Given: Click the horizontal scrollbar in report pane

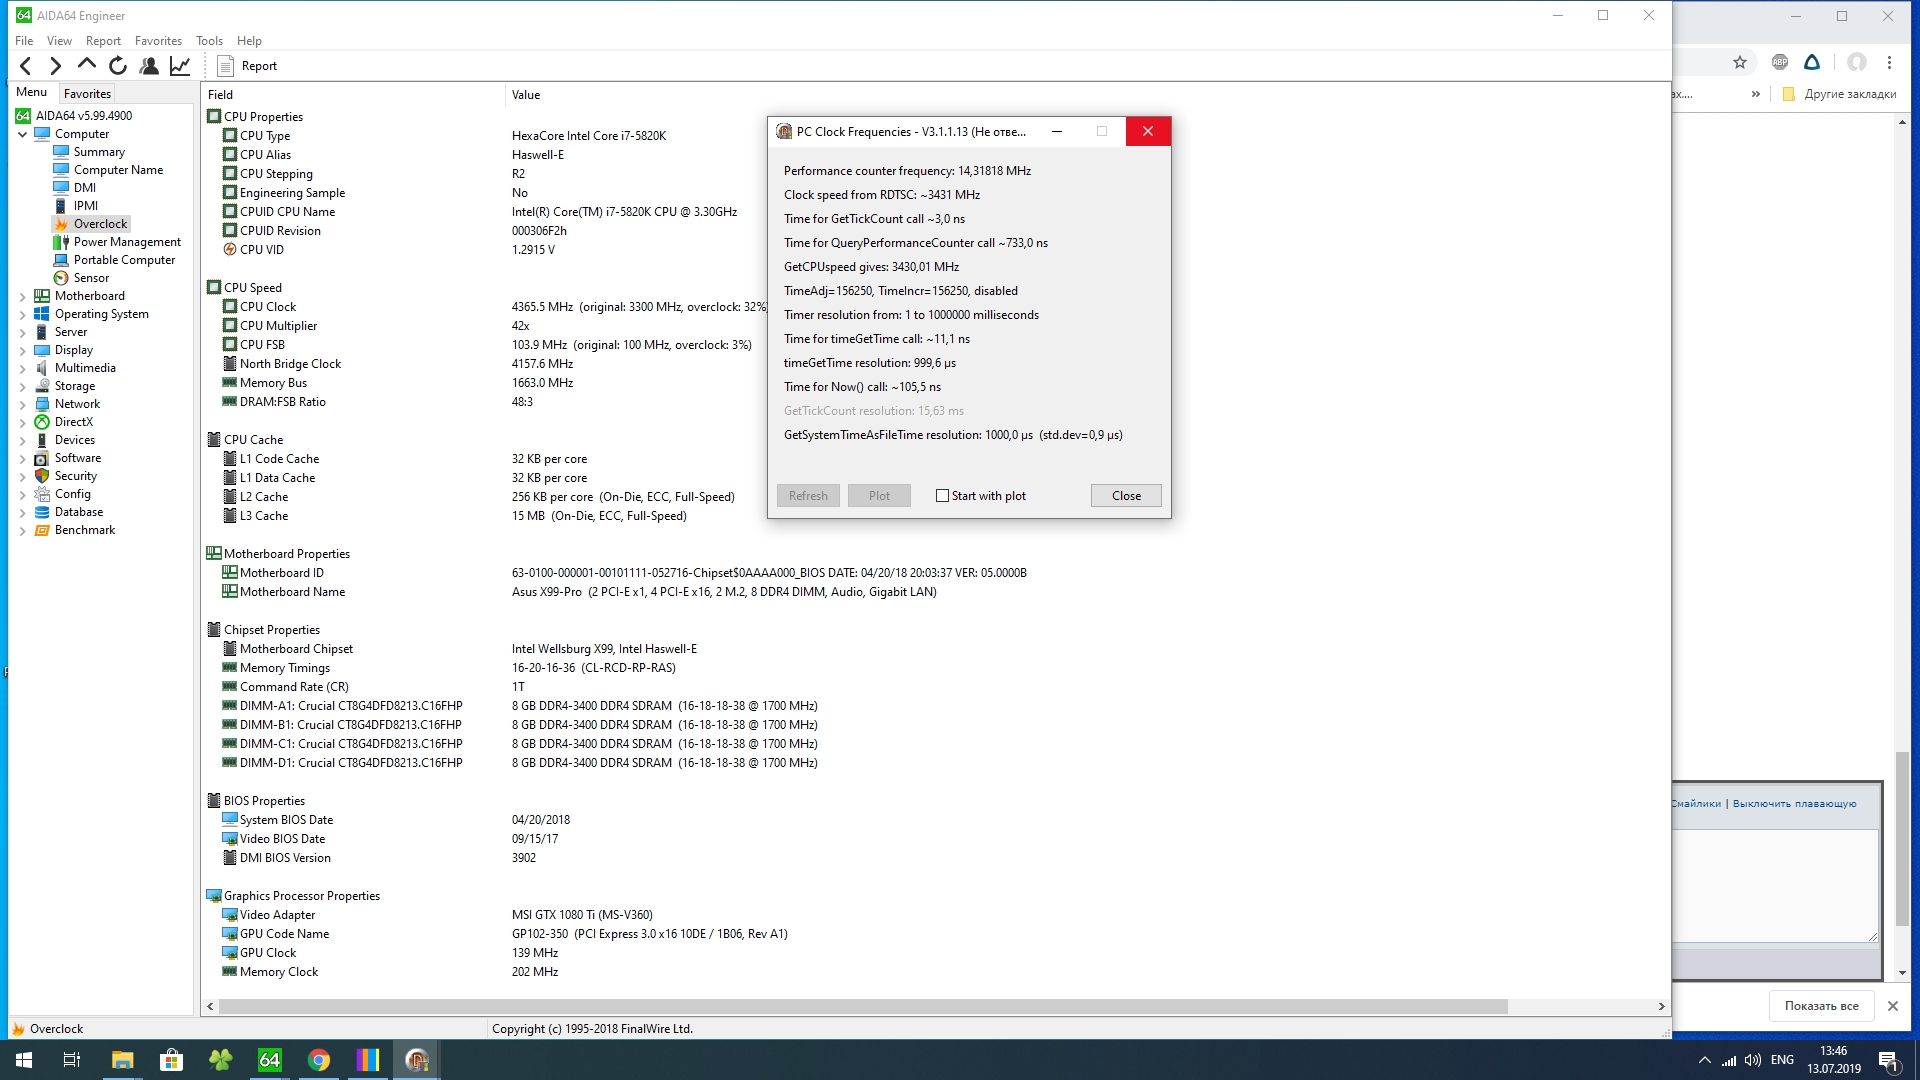Looking at the screenshot, I should pos(860,1007).
